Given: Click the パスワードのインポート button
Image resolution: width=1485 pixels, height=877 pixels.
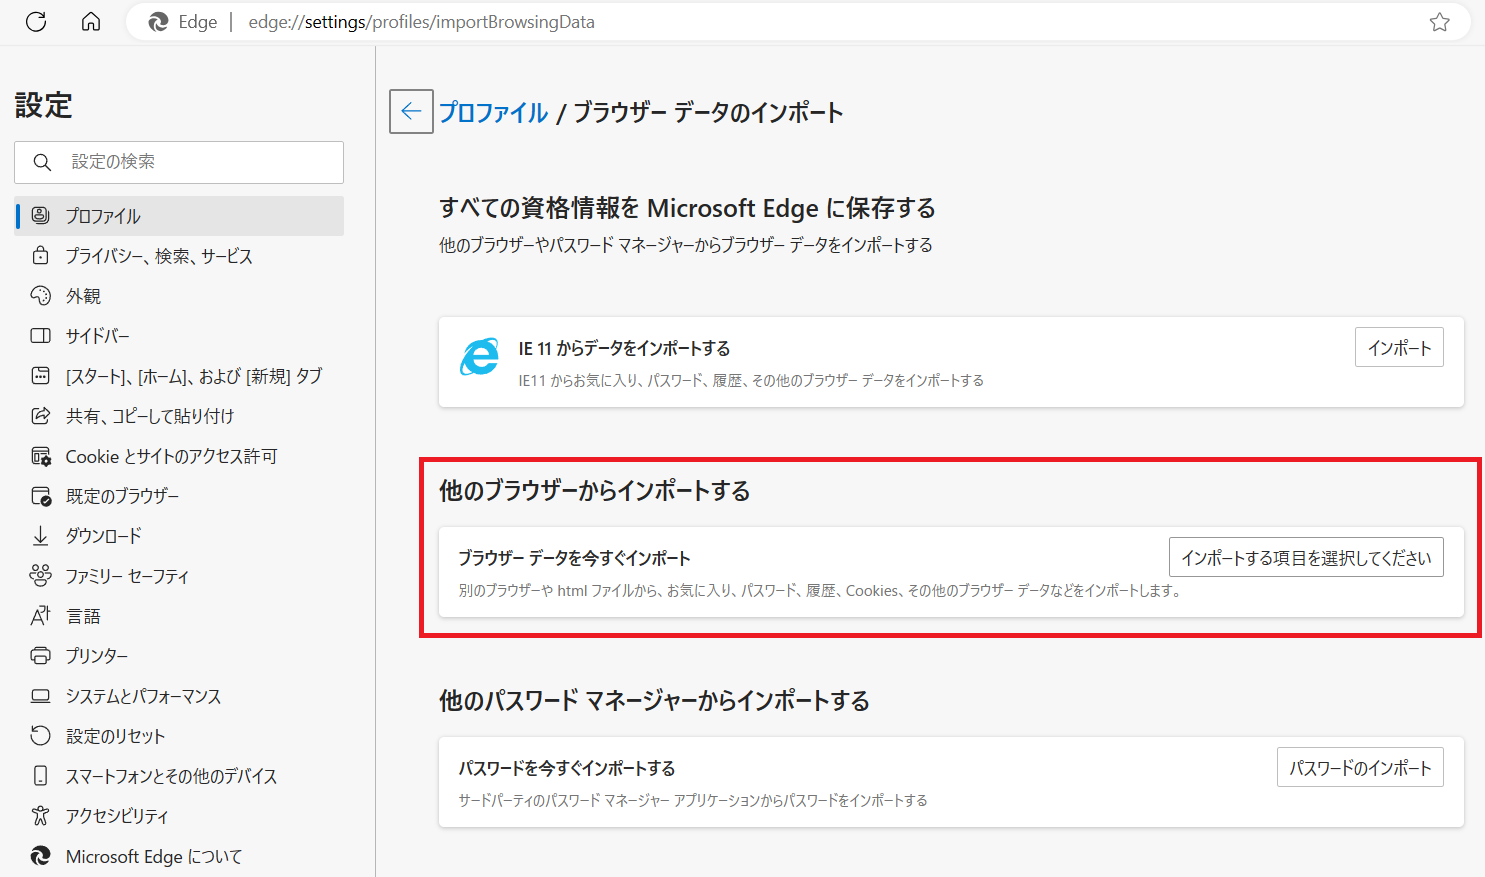Looking at the screenshot, I should tap(1360, 767).
